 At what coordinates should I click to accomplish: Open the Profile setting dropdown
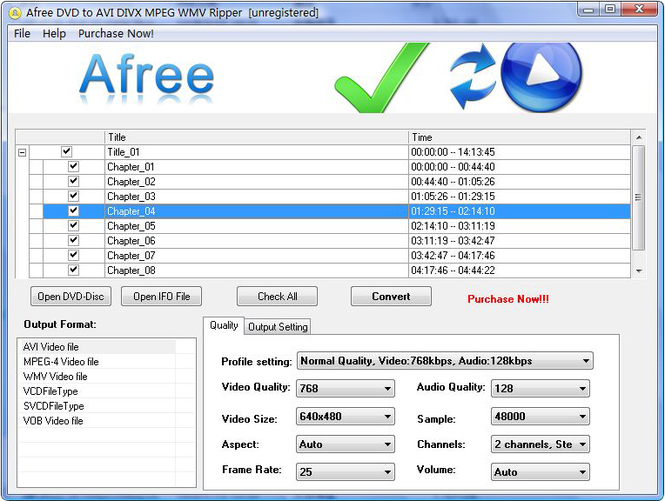tap(445, 361)
